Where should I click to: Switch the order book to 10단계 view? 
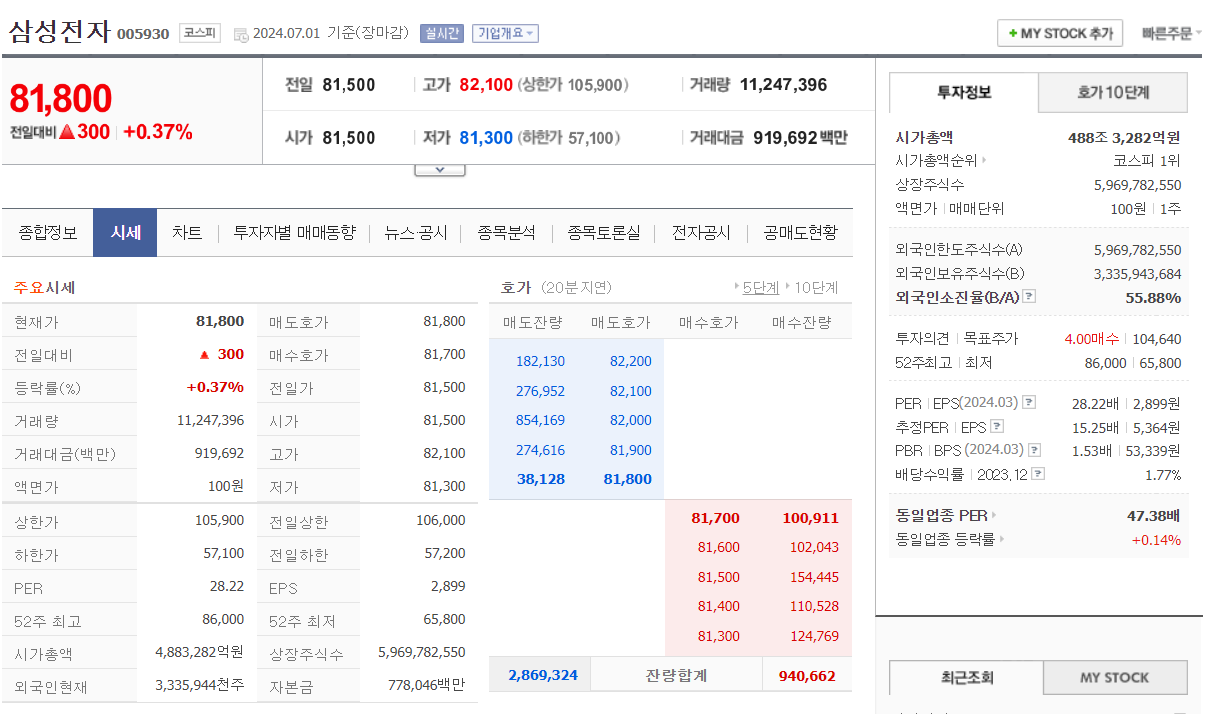point(816,288)
